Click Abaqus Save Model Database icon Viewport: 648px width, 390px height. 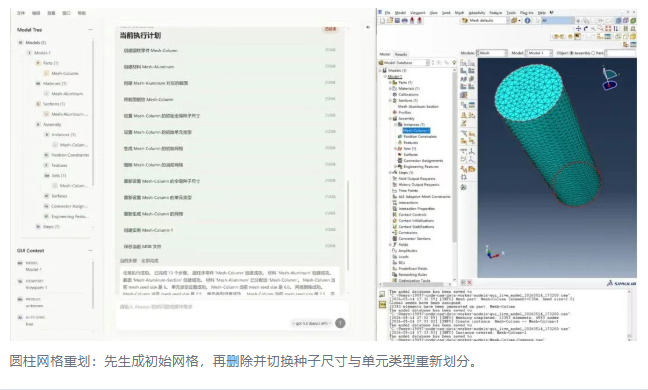(x=397, y=20)
